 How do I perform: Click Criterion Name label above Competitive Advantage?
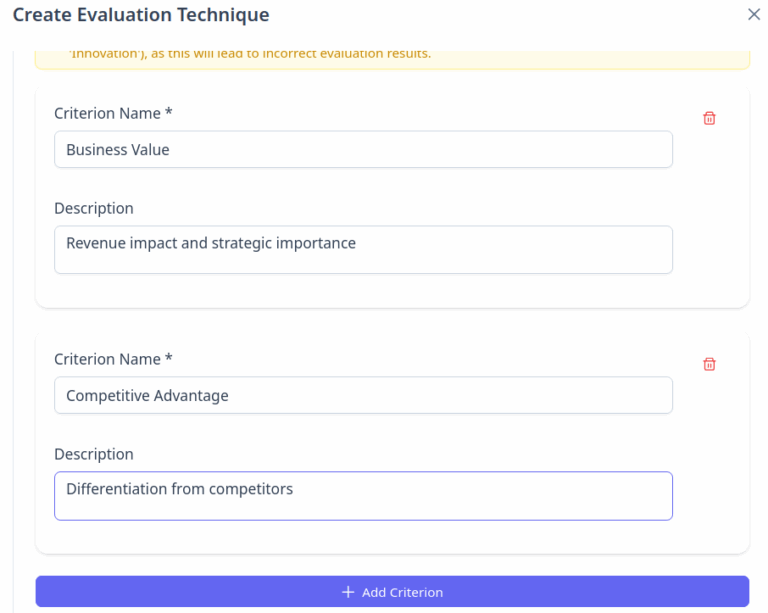click(107, 359)
